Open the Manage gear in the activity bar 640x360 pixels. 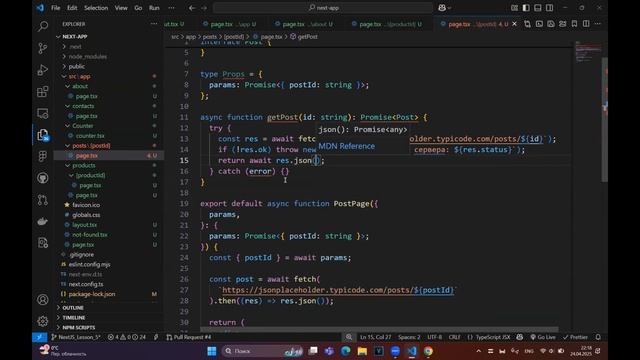point(42,321)
